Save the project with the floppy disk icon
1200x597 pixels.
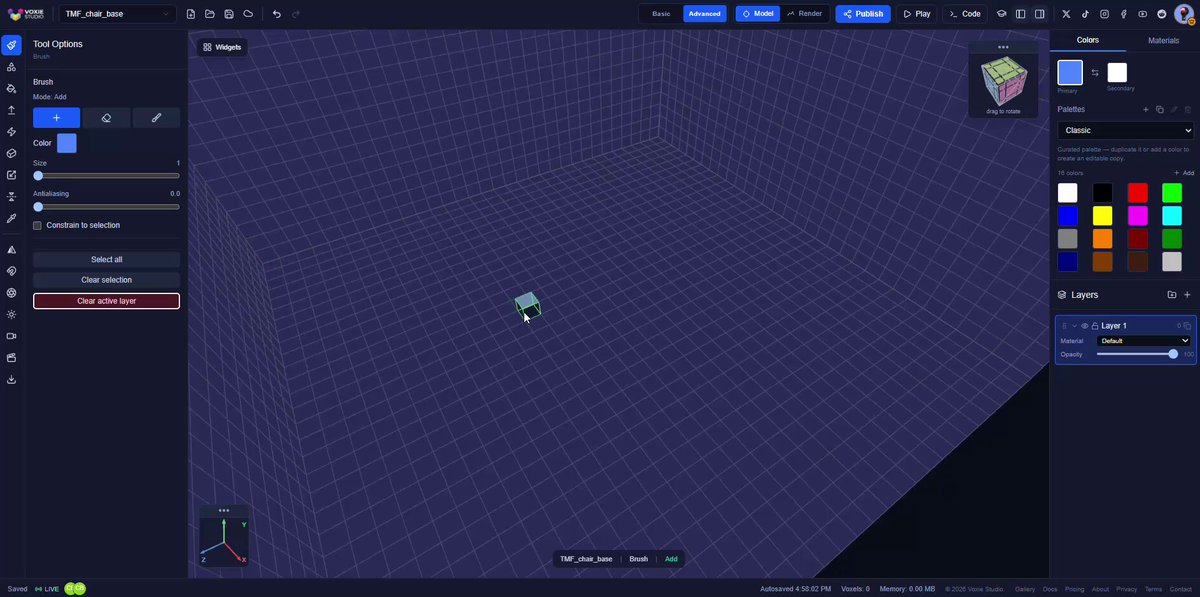click(229, 14)
